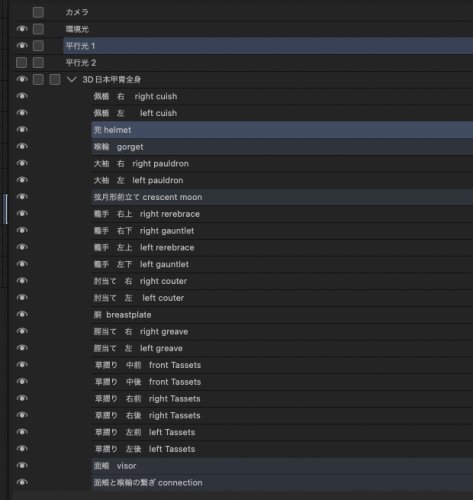The image size is (473, 500).
Task: Toggle third checkbox on 3D日本甲冑全身 row
Action: tap(55, 79)
